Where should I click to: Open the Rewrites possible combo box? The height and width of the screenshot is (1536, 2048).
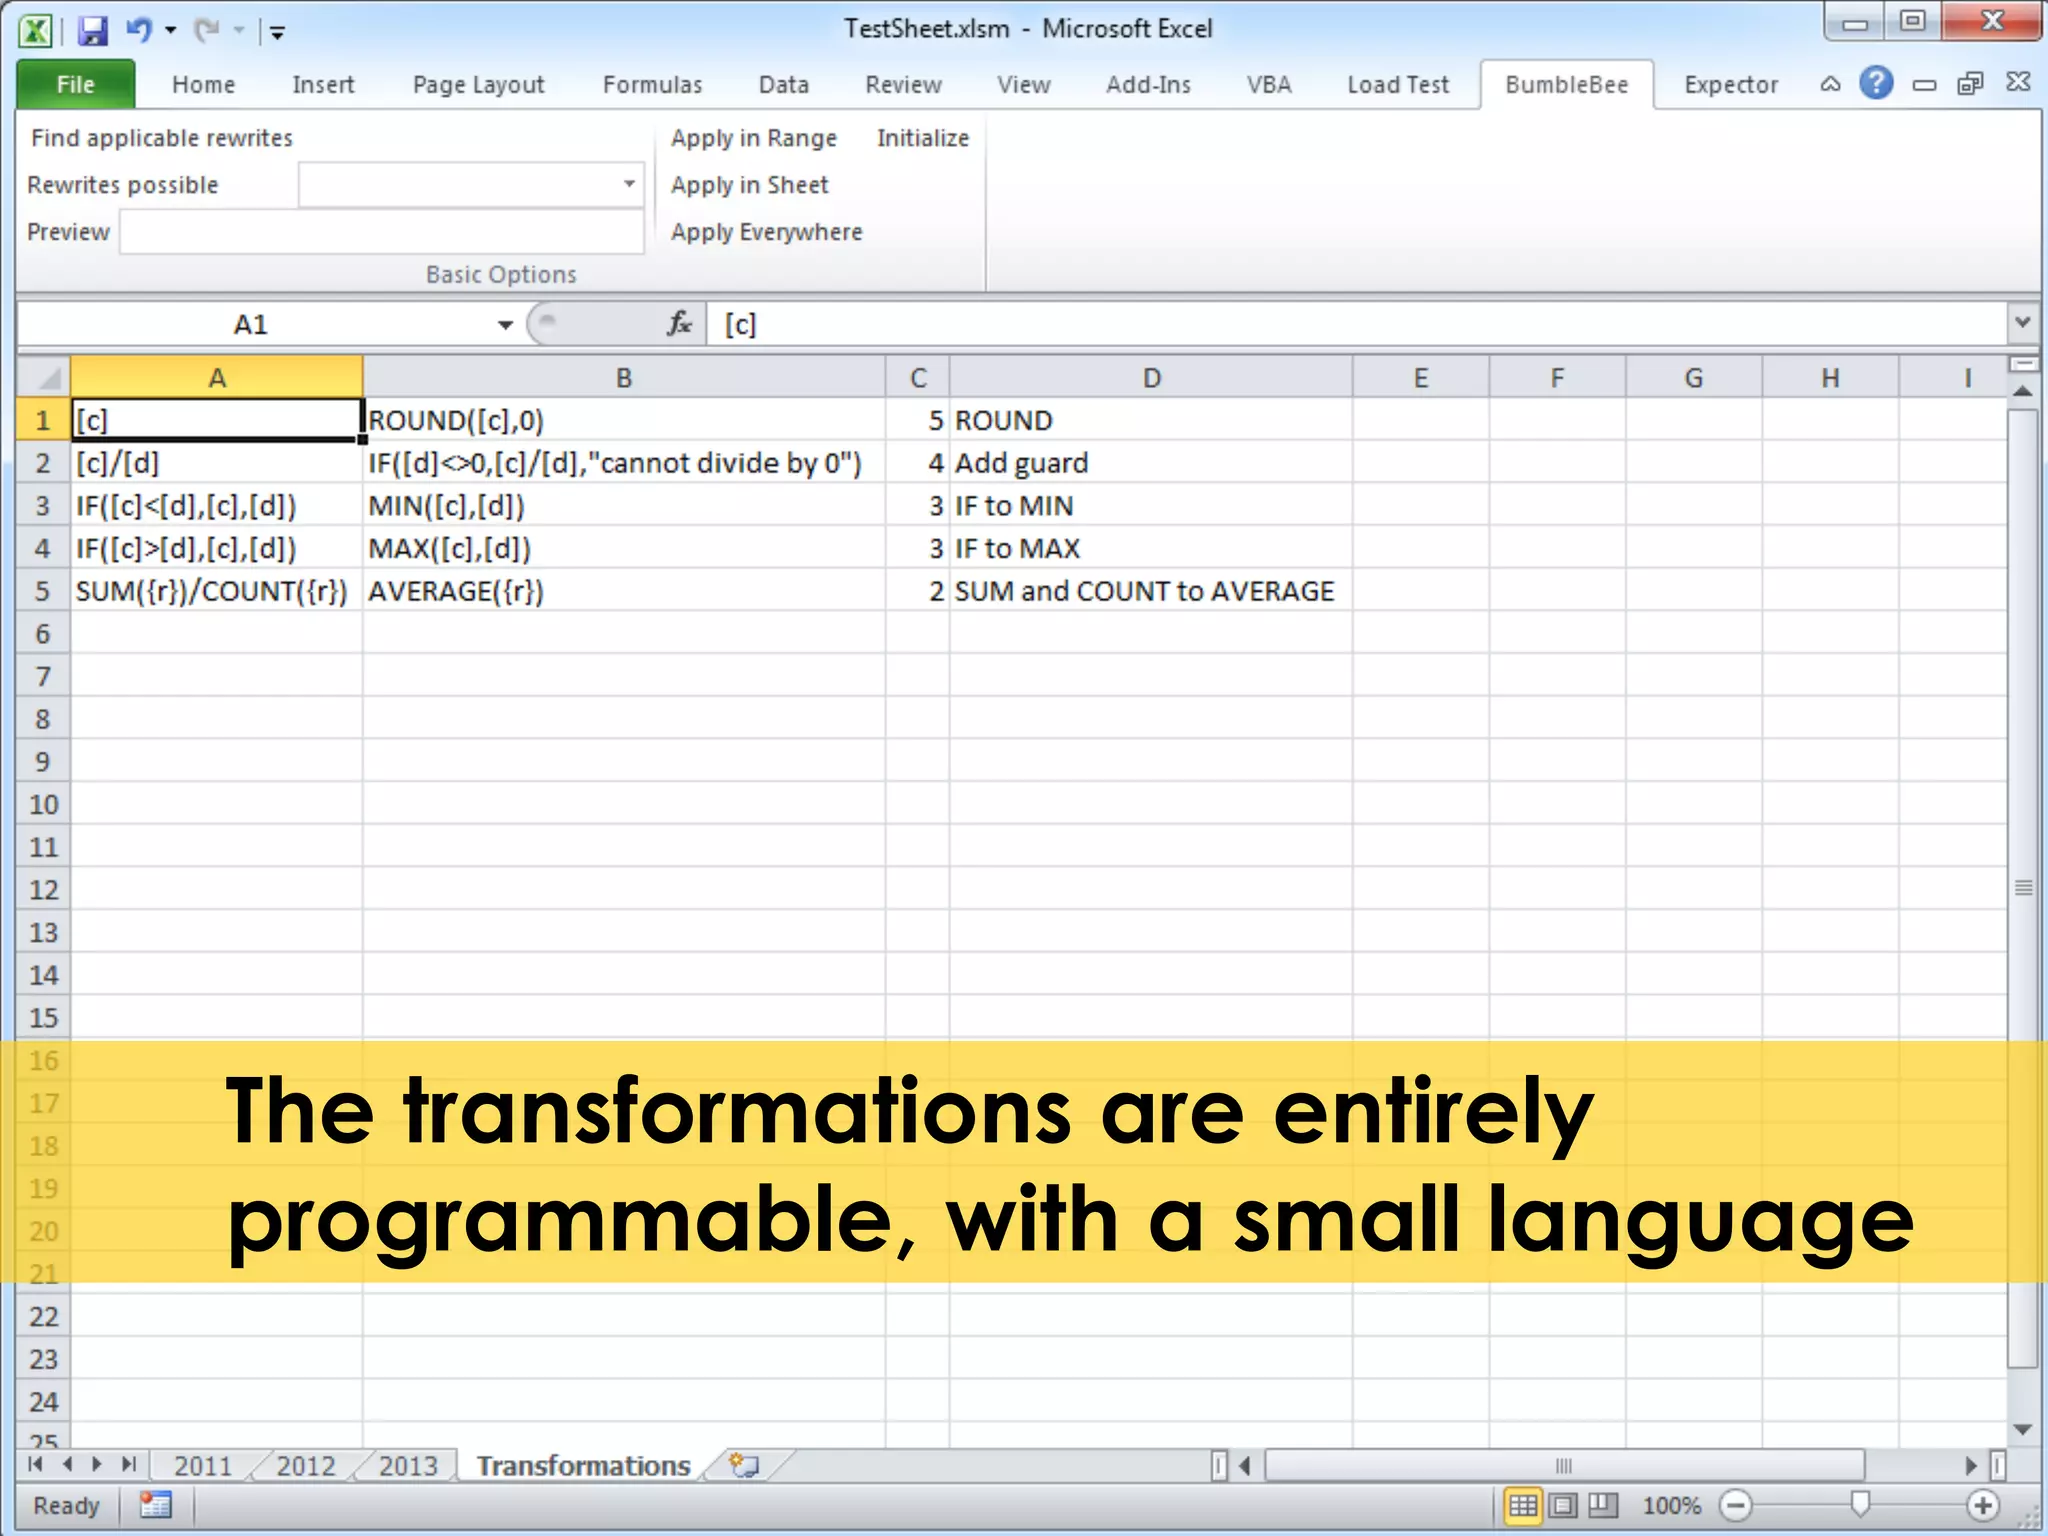[629, 184]
